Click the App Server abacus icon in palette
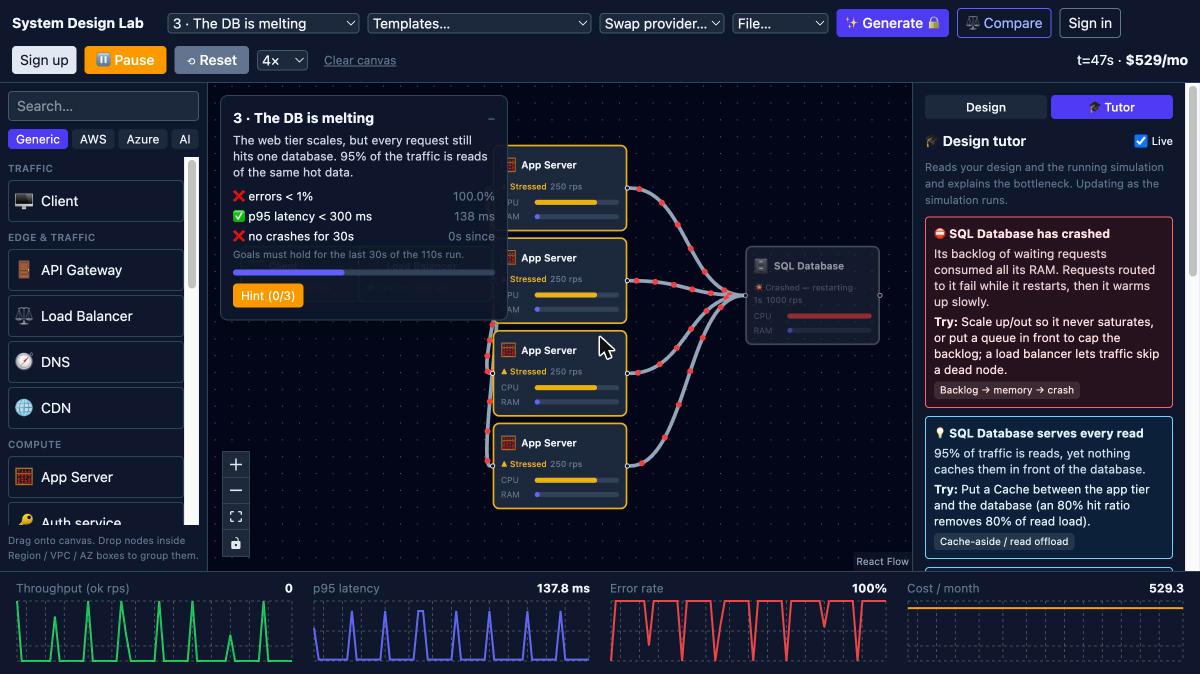Screen dimensions: 1200x674 coord(24,477)
